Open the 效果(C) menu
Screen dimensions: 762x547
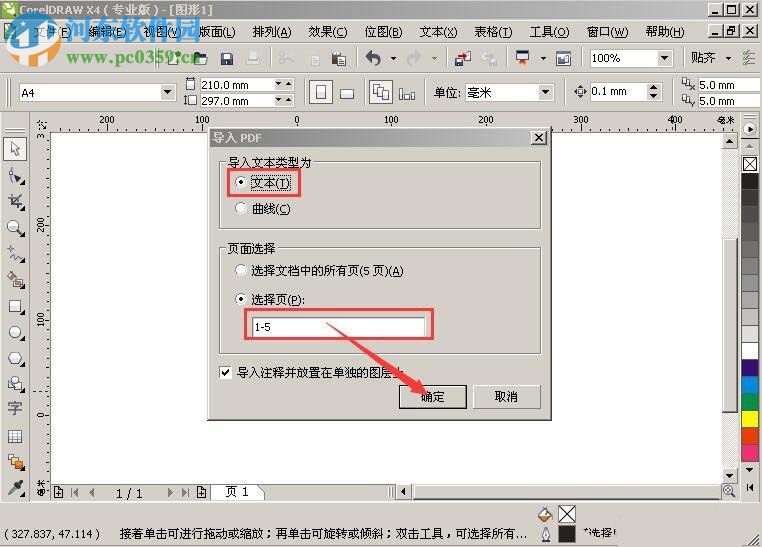click(x=328, y=32)
